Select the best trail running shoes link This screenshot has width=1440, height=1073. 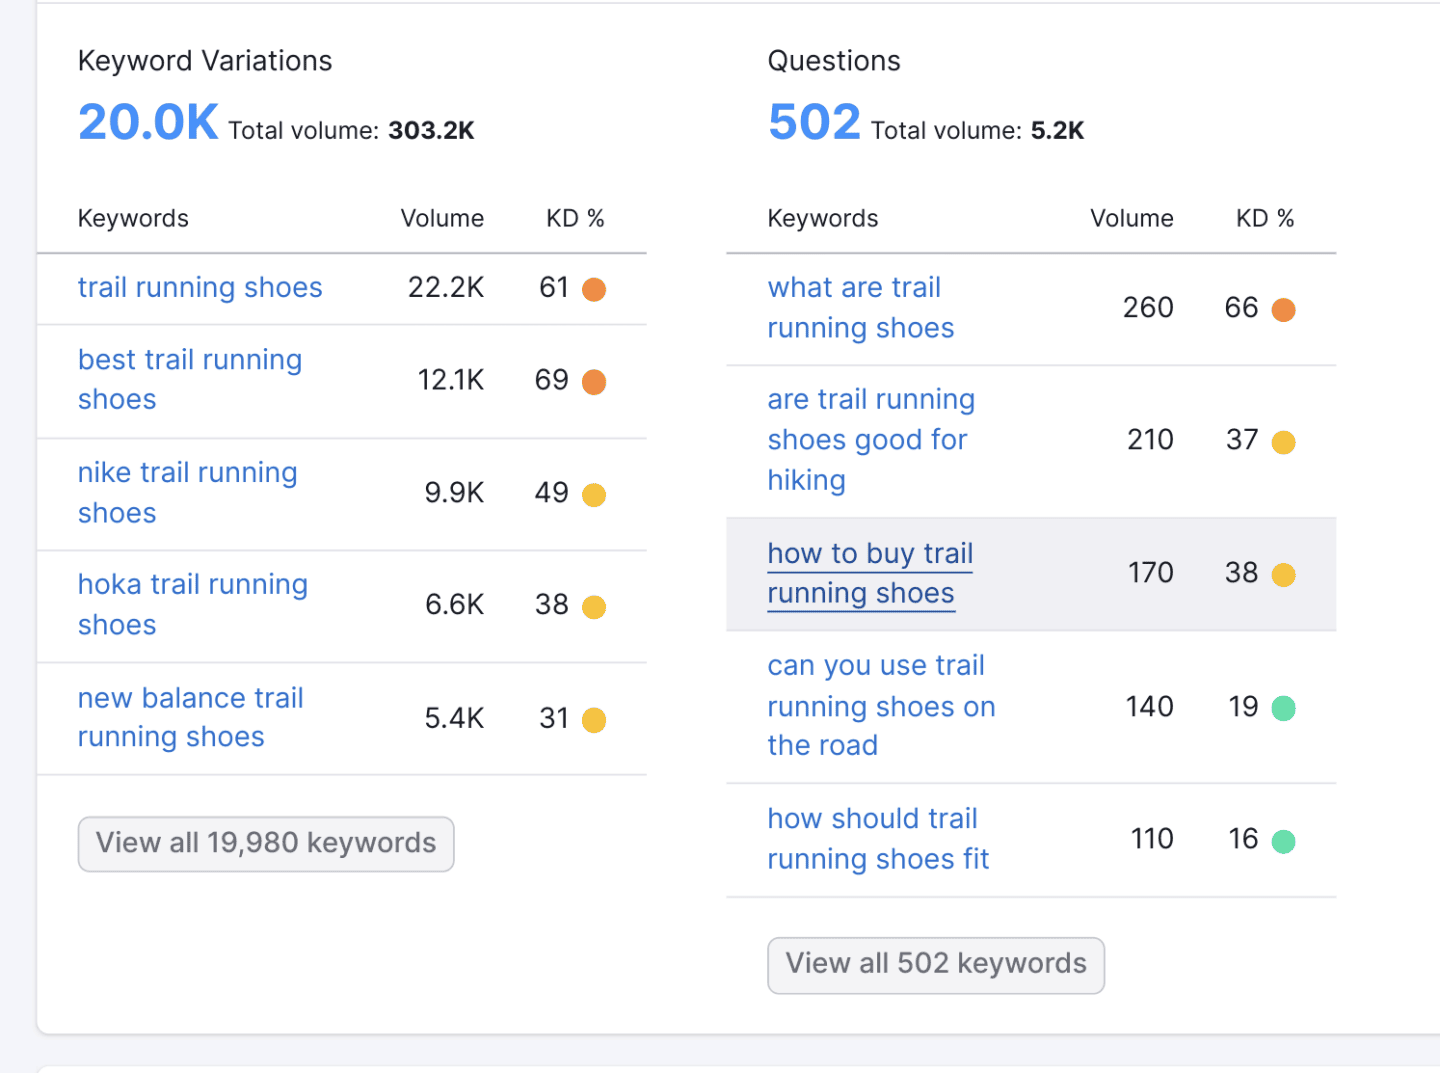(190, 380)
